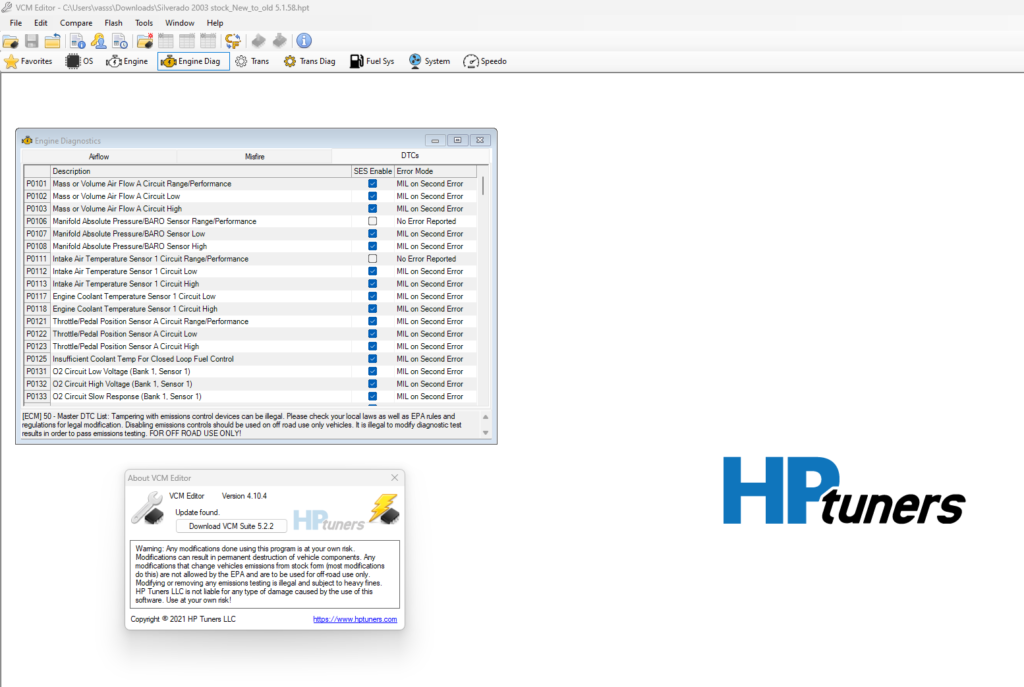
Task: Open the Tools menu
Action: pyautogui.click(x=144, y=23)
